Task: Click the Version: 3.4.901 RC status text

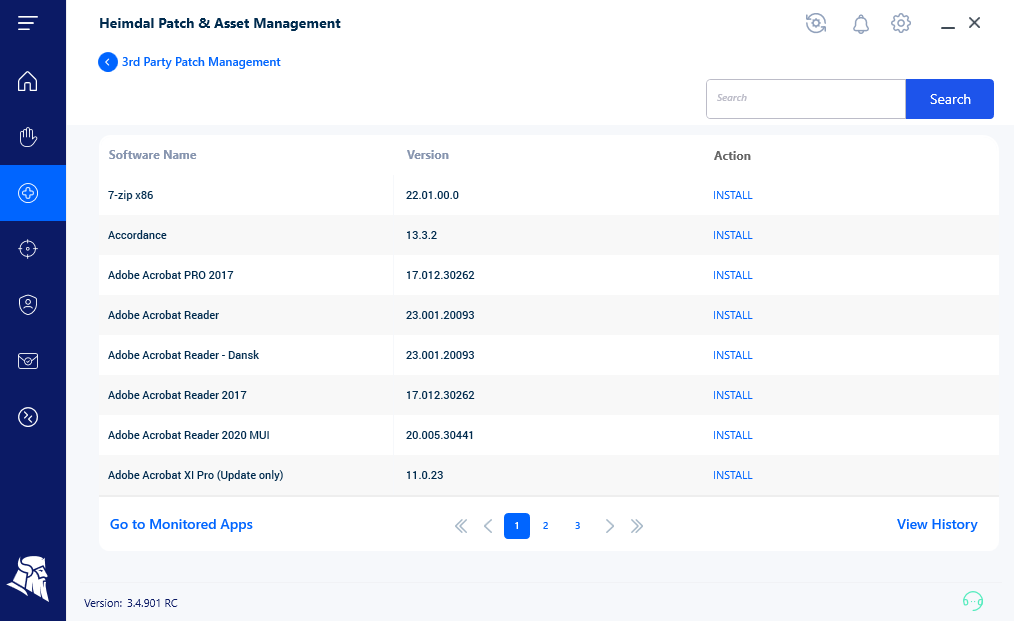Action: pos(131,603)
